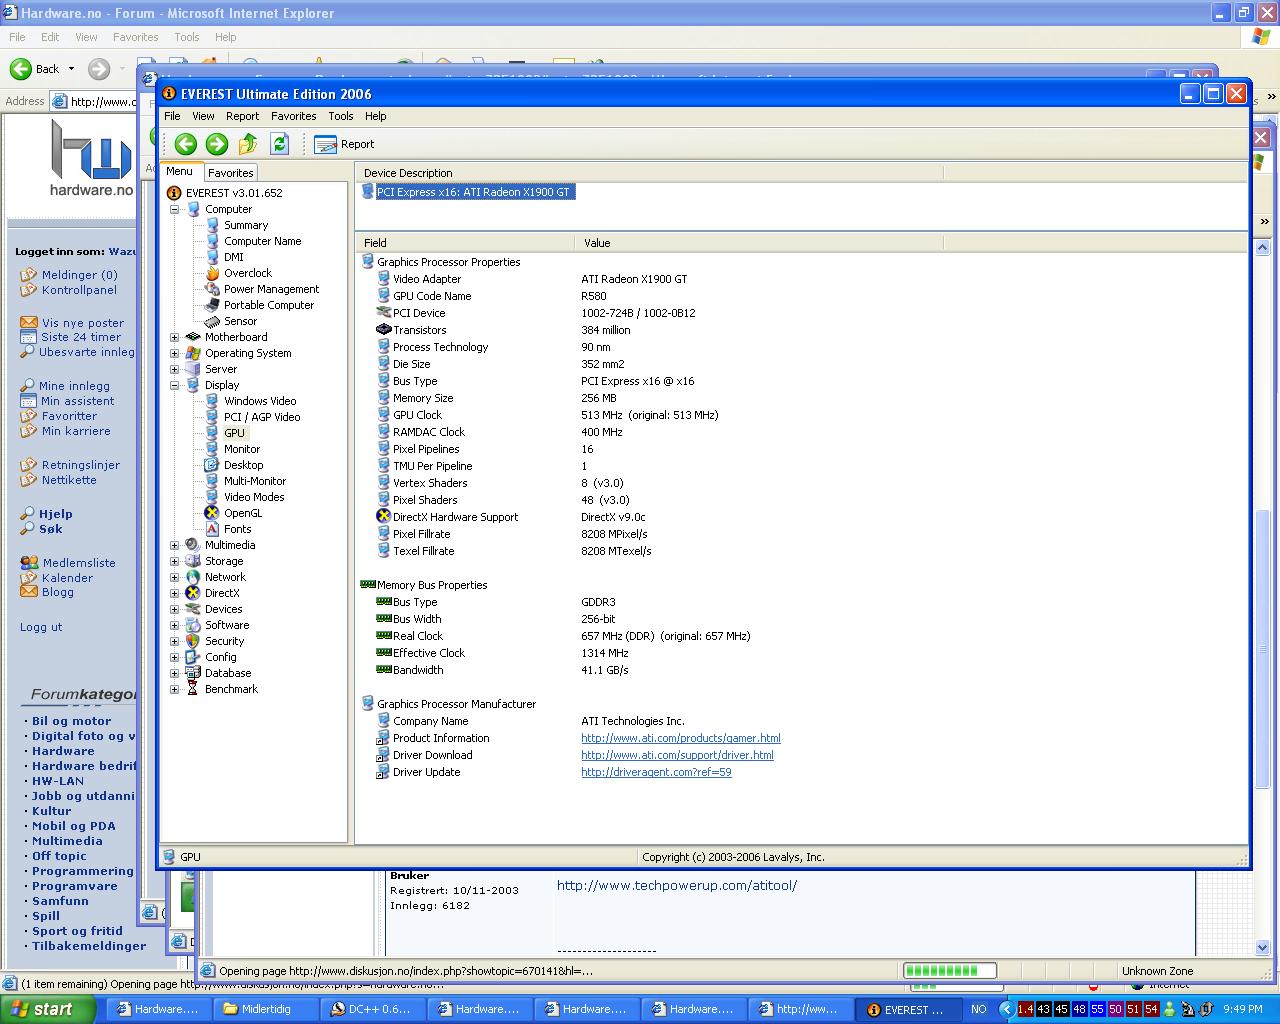Click the Device Description column header

click(650, 173)
